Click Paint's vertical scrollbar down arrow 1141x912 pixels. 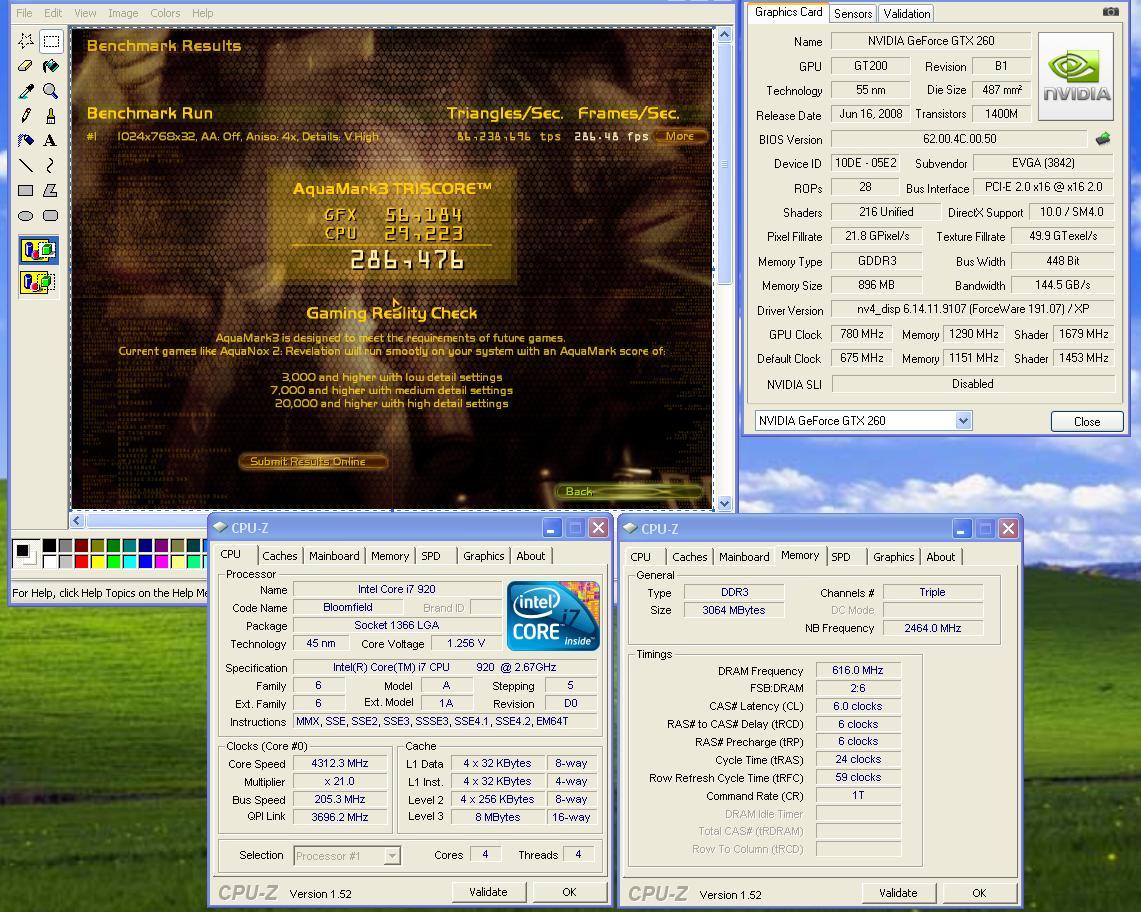(x=724, y=503)
